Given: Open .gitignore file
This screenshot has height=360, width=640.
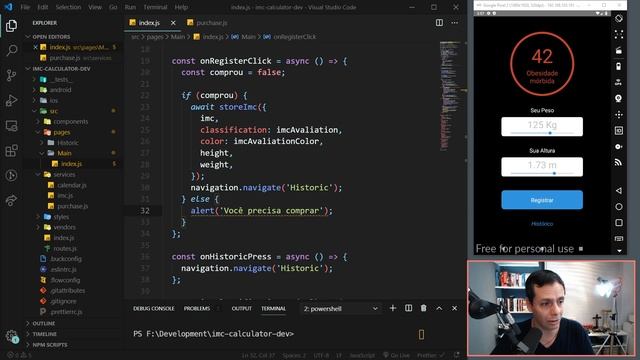Looking at the screenshot, I should pyautogui.click(x=63, y=301).
